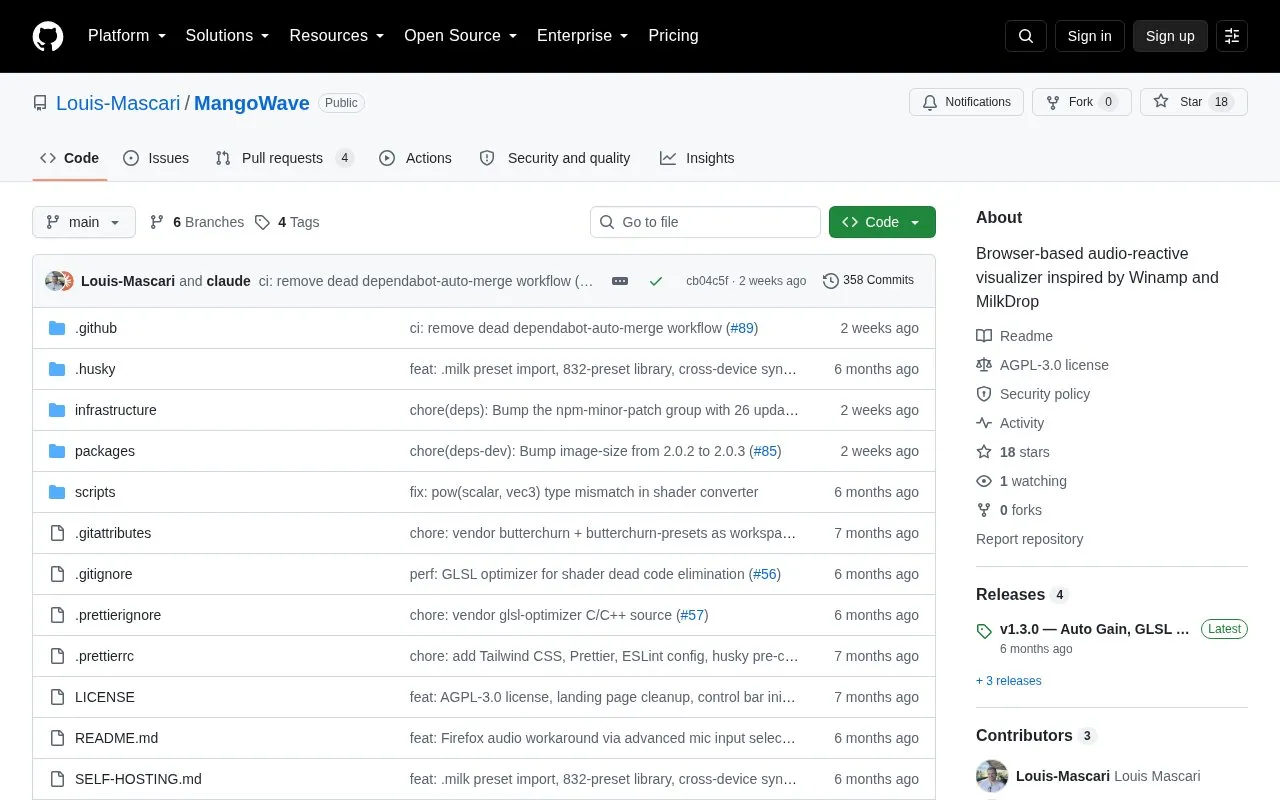Switch to the Pull requests tab
The width and height of the screenshot is (1280, 800).
point(284,158)
